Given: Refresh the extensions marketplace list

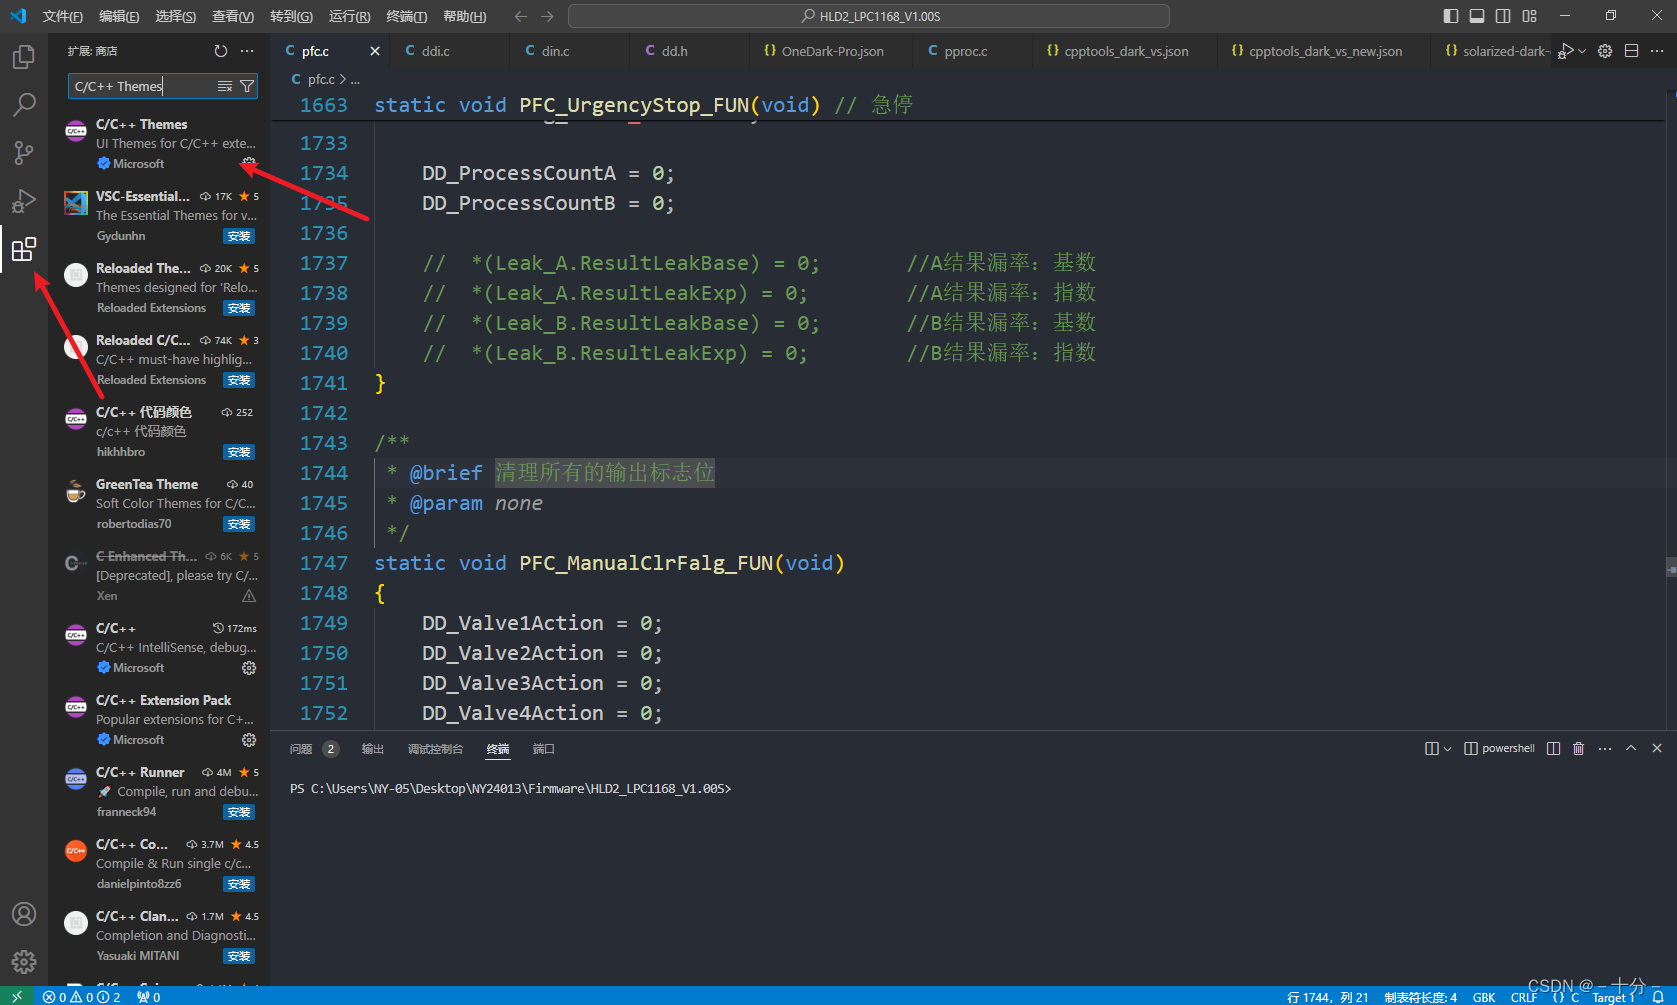Looking at the screenshot, I should click(x=221, y=51).
